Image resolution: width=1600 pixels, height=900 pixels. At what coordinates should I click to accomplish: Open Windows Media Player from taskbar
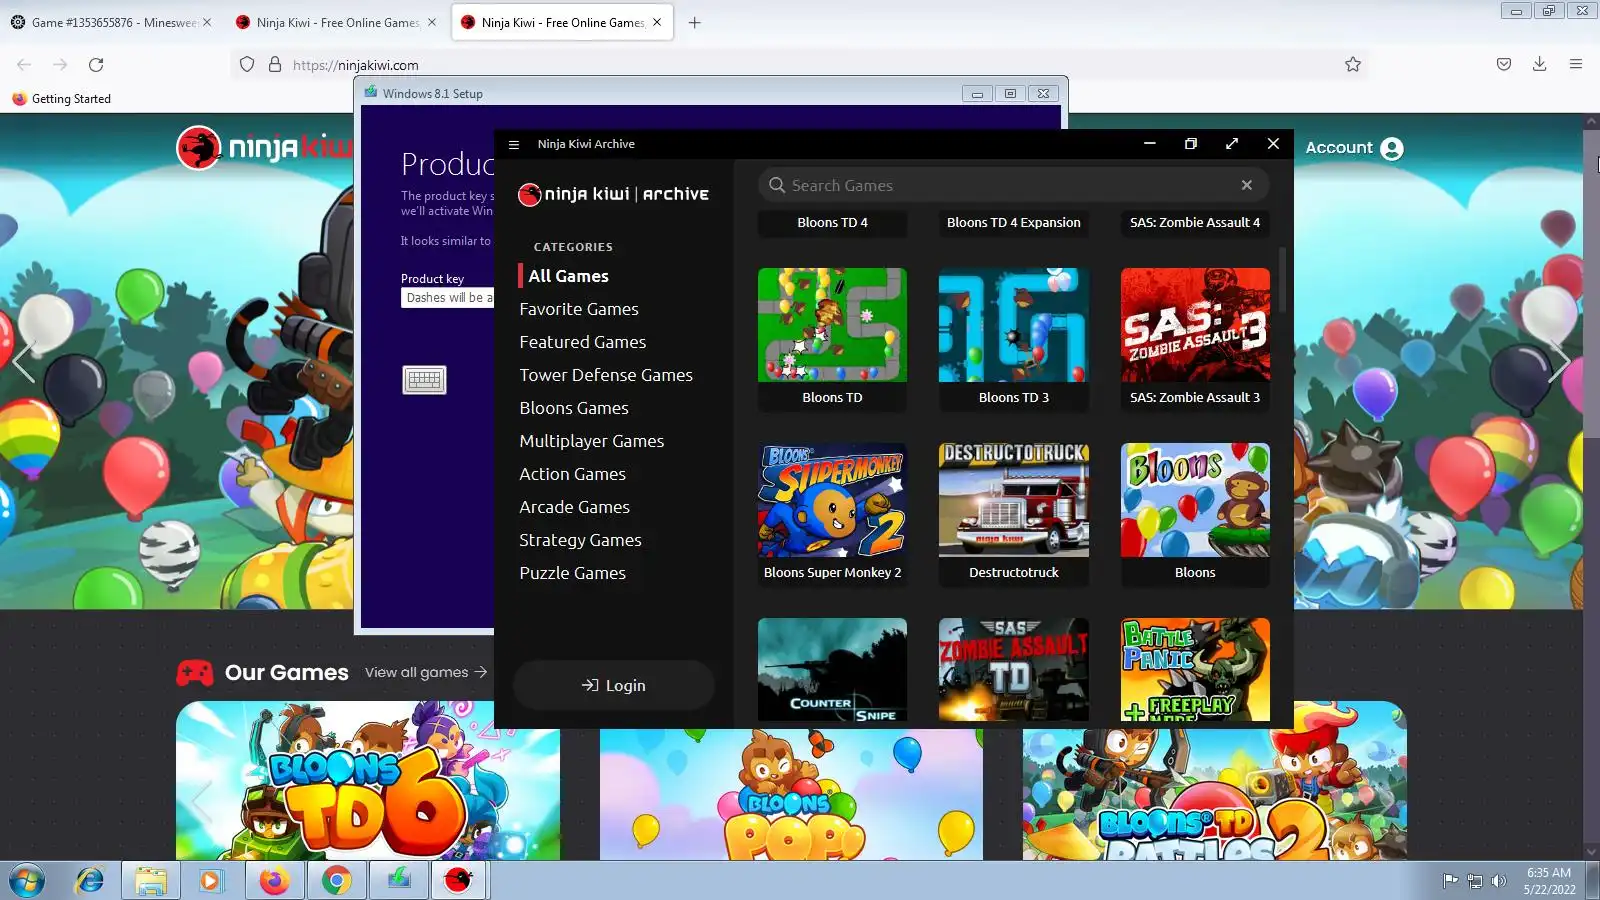211,881
